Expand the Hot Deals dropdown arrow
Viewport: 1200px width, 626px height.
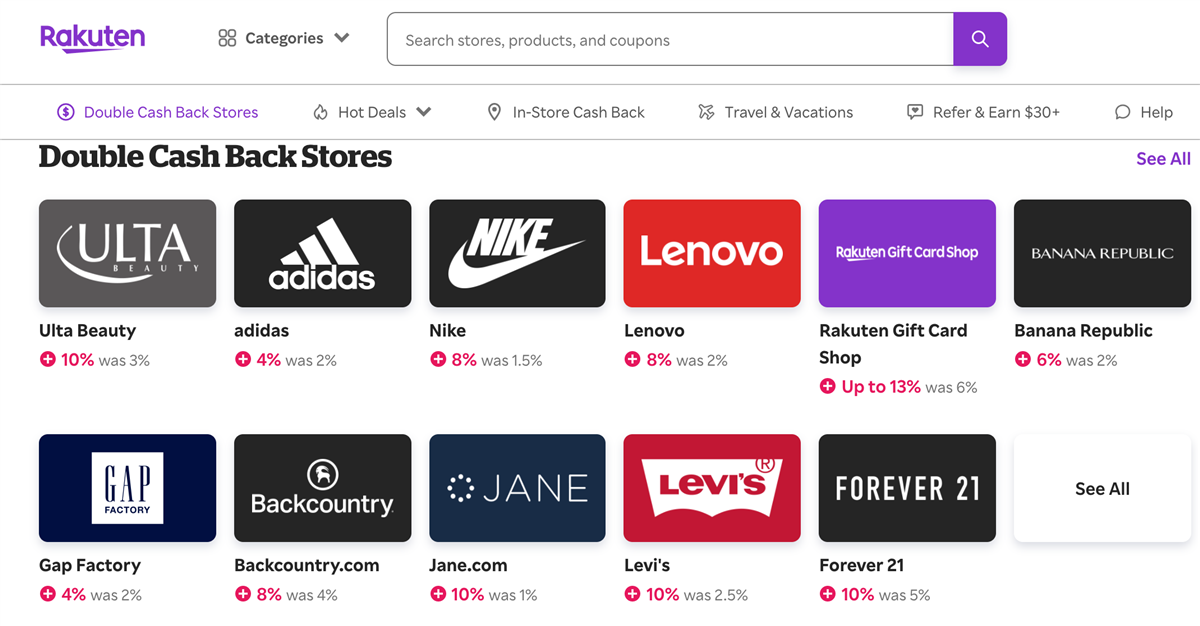tap(424, 112)
